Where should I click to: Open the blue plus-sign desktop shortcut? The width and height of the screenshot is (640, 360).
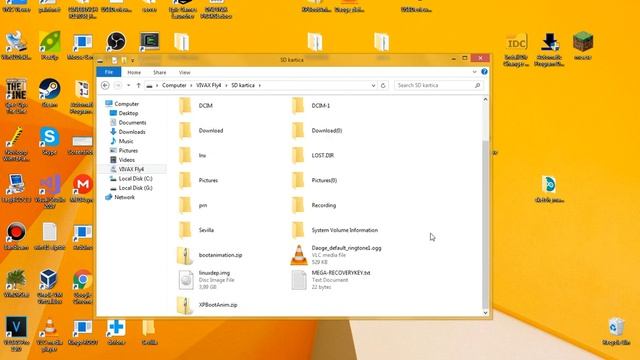pyautogui.click(x=116, y=327)
